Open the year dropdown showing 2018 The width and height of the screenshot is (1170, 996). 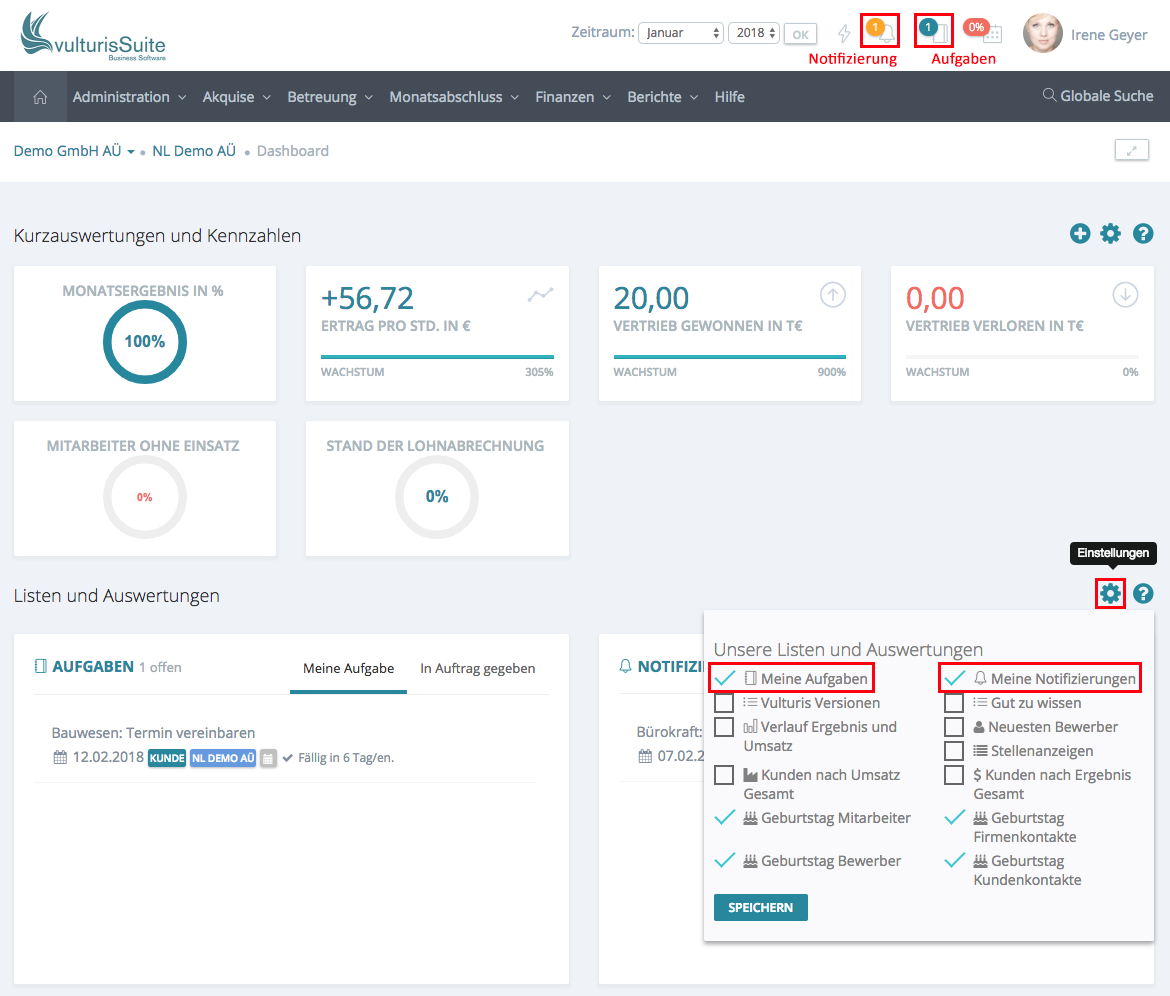tap(753, 33)
